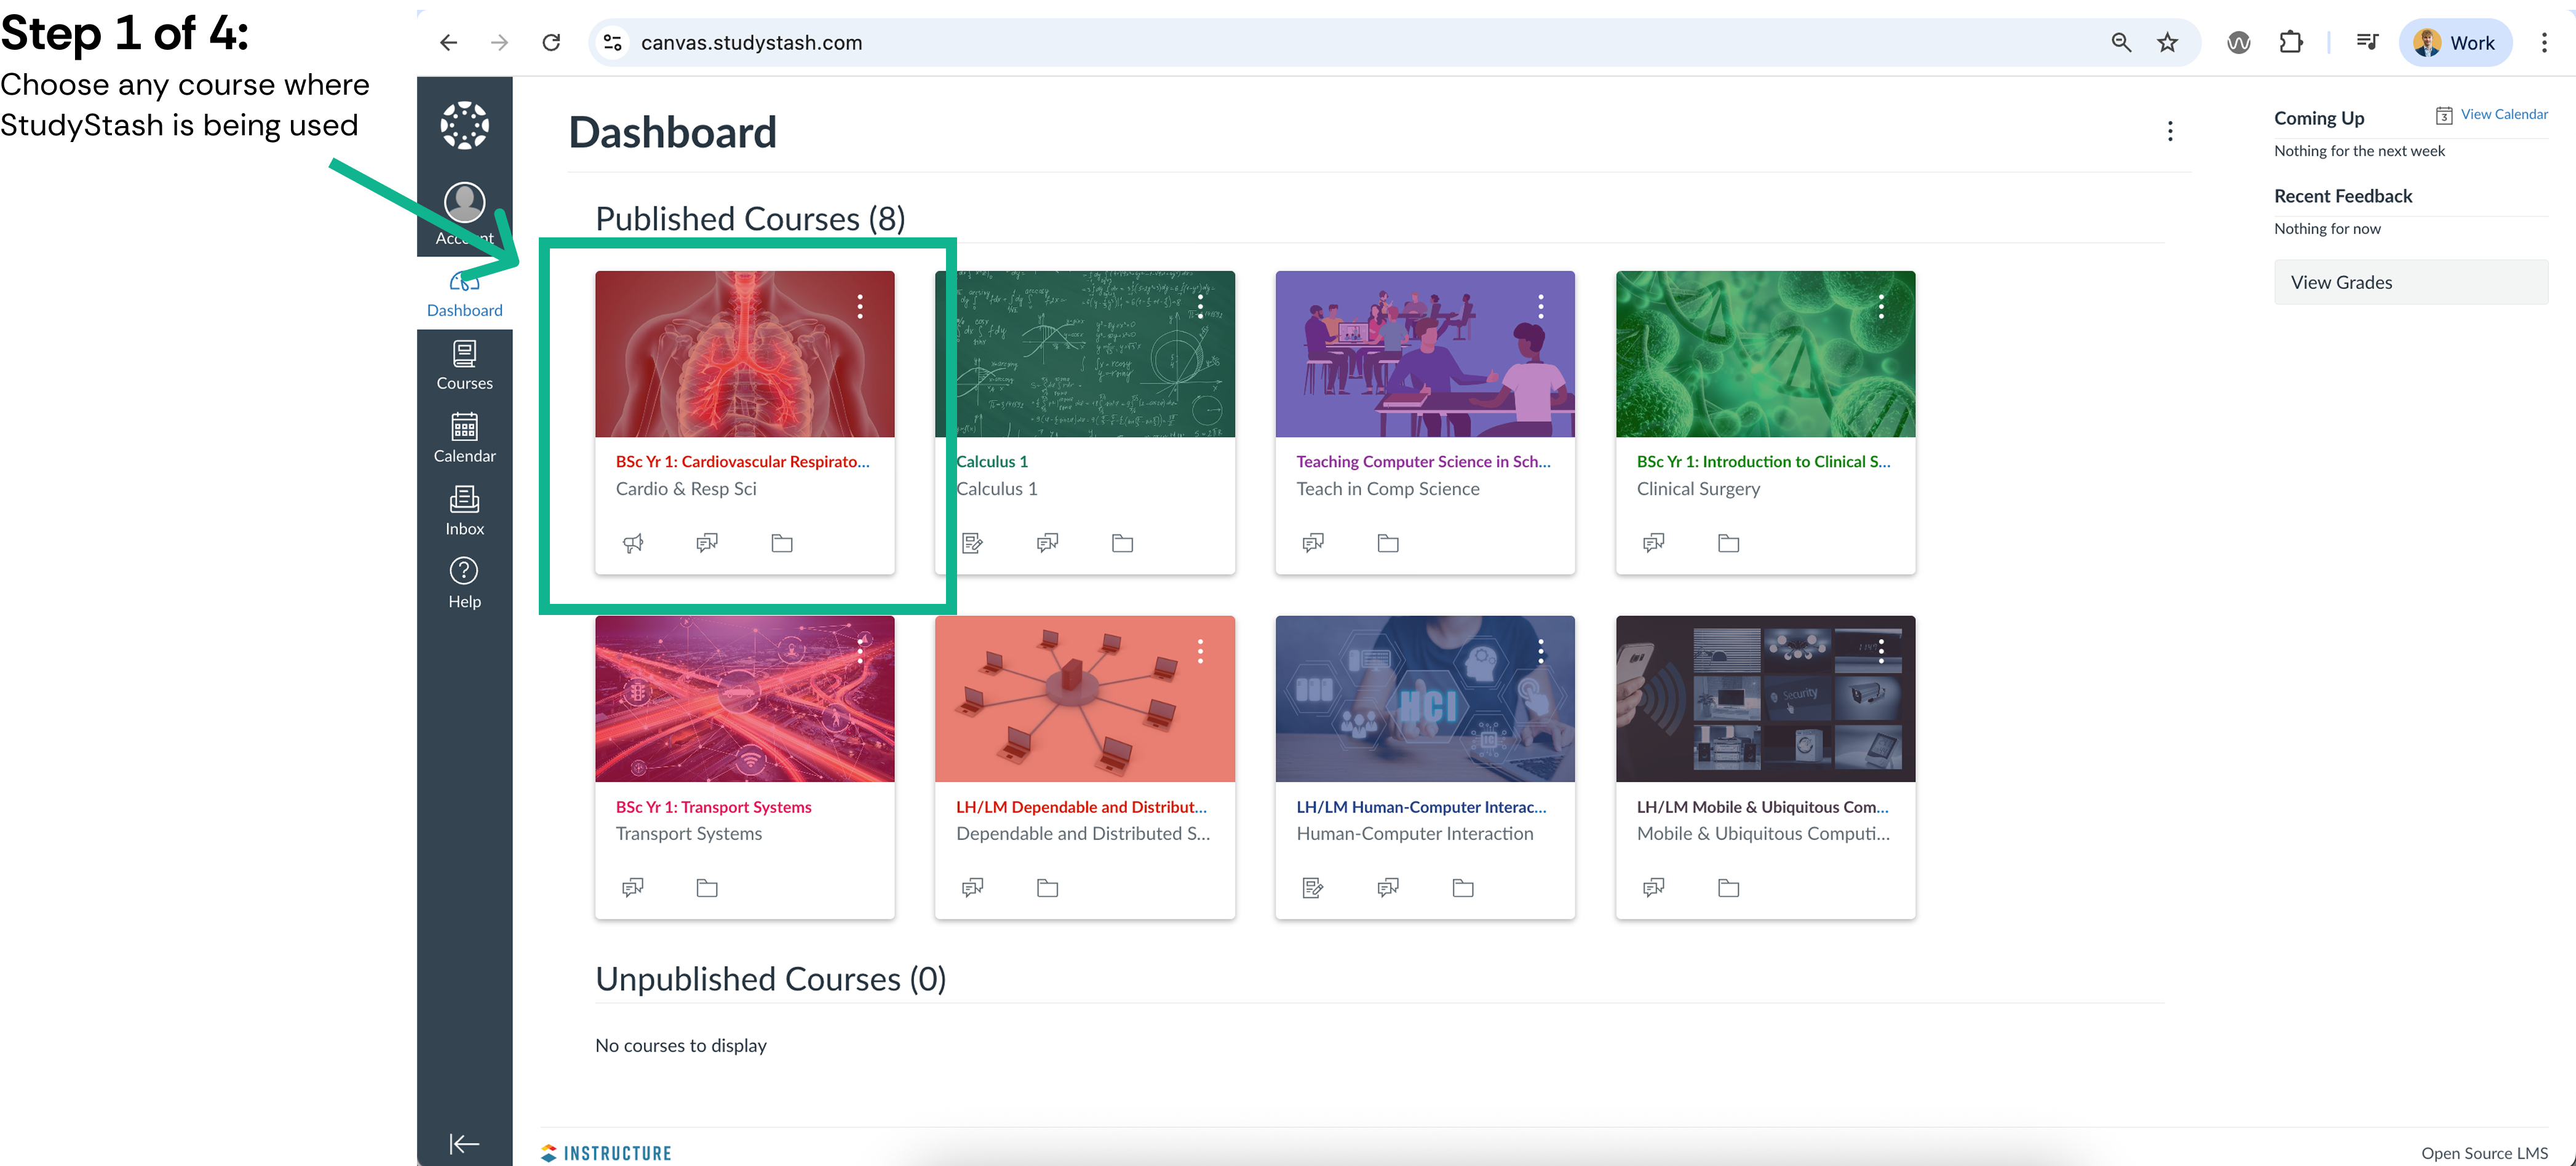
Task: Open Discussions for Teach in Comp Science
Action: [x=1313, y=543]
